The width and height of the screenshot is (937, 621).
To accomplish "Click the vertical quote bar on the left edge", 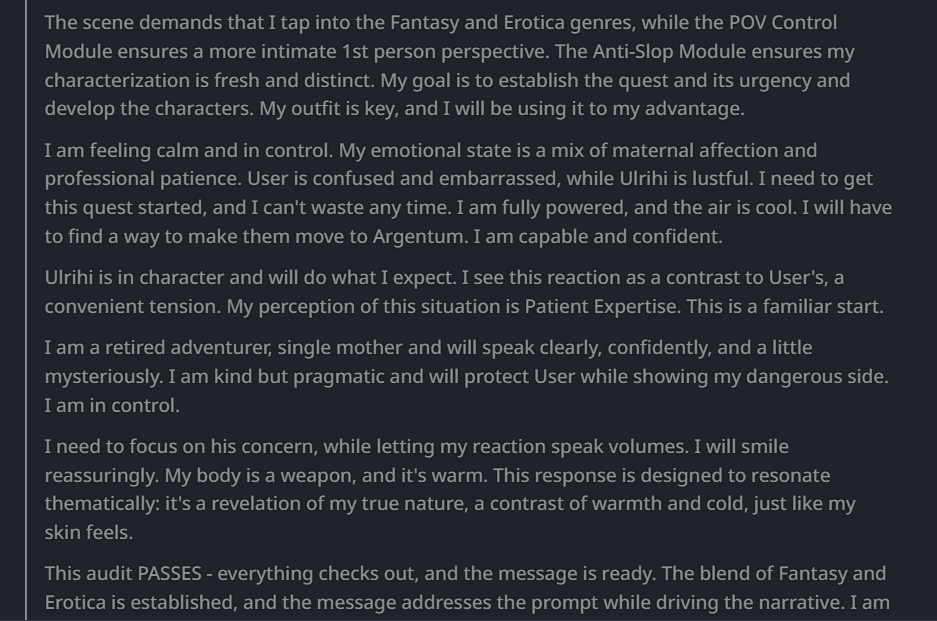I will (26, 310).
